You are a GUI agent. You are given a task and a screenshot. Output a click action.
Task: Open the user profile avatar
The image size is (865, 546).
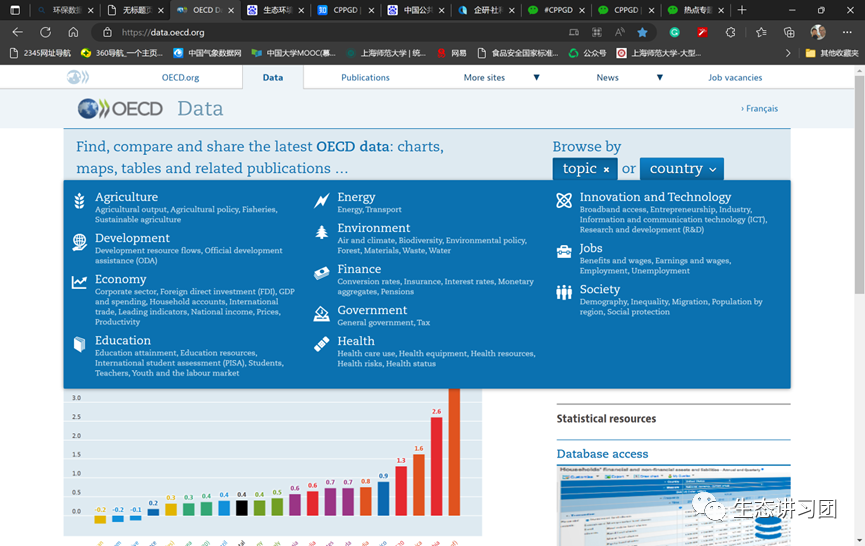pos(818,33)
